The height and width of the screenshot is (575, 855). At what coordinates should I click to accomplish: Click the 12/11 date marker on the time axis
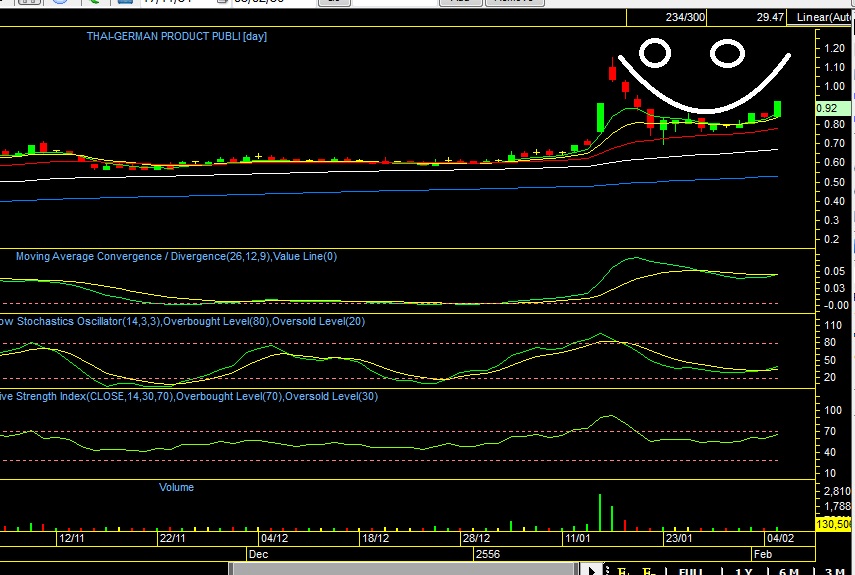coord(71,538)
